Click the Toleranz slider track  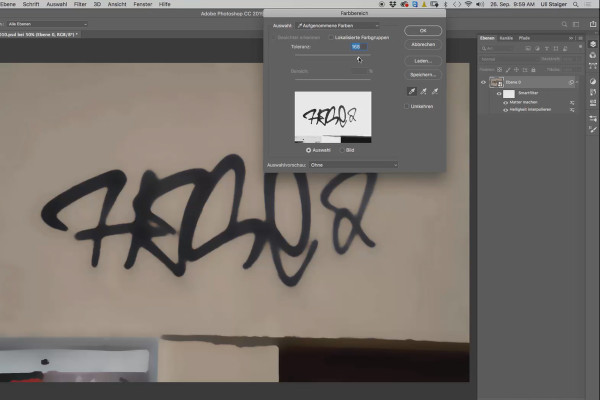pos(333,55)
